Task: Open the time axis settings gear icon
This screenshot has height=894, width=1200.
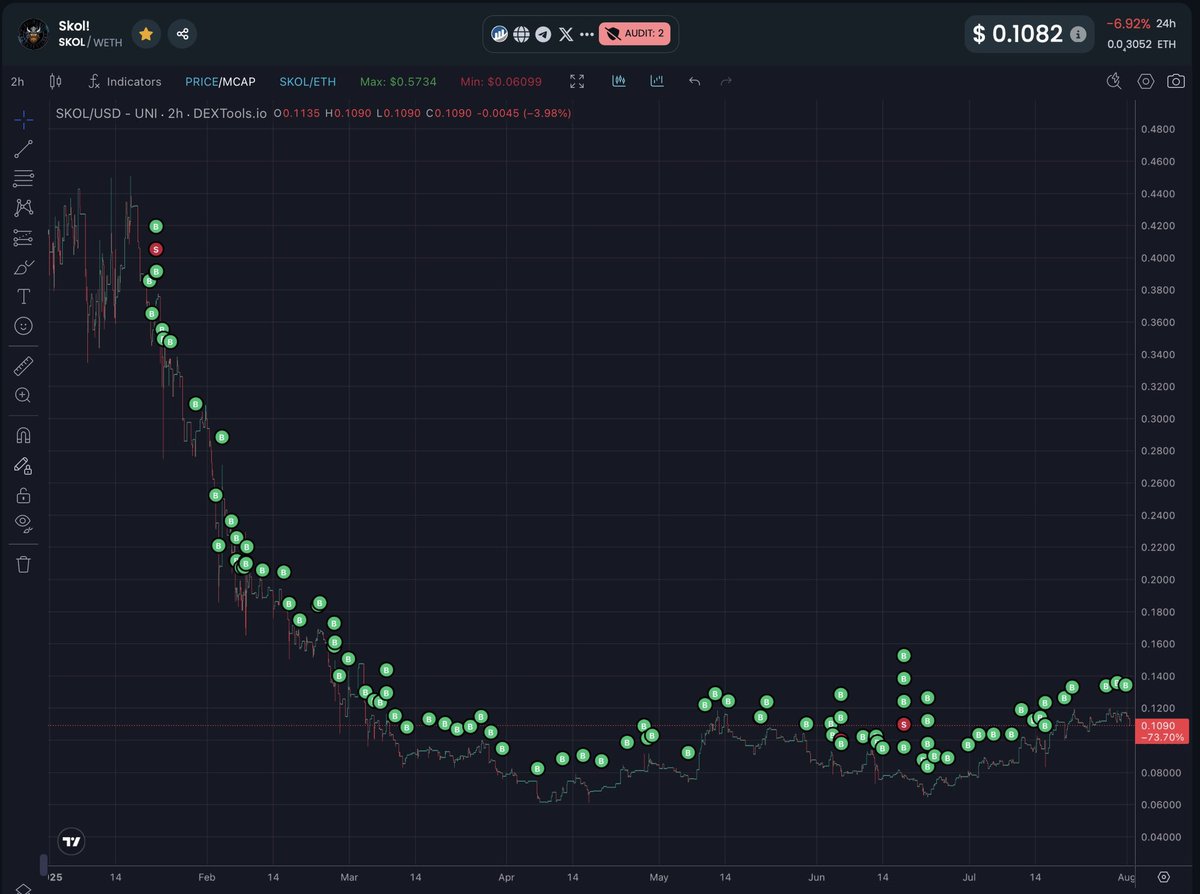Action: point(1163,876)
